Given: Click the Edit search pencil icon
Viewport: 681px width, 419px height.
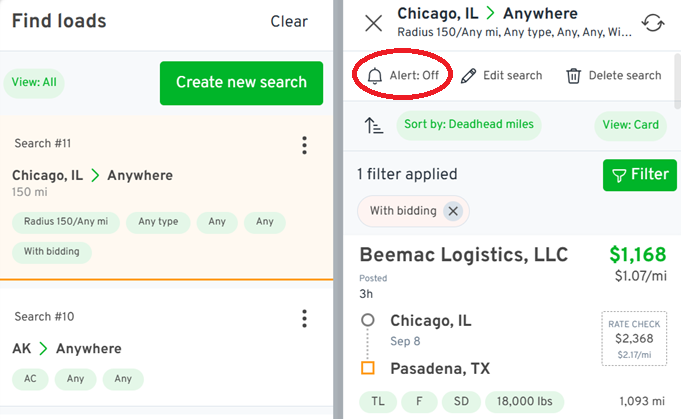Looking at the screenshot, I should (469, 75).
